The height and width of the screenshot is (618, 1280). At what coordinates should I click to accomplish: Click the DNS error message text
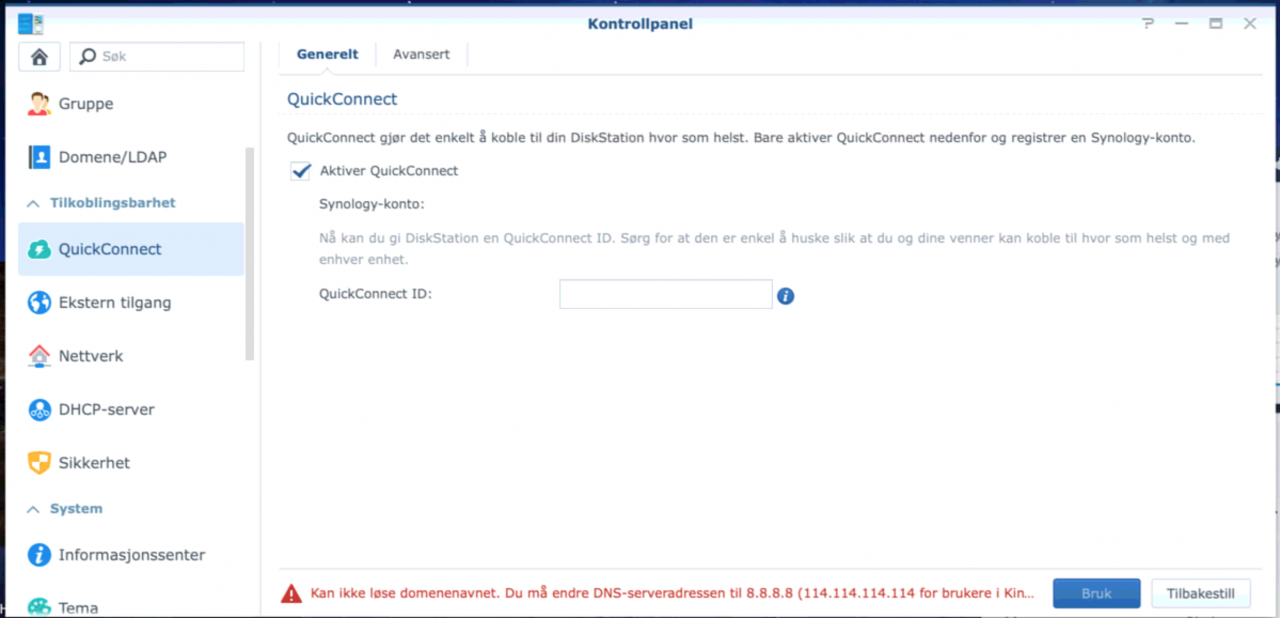tap(672, 594)
